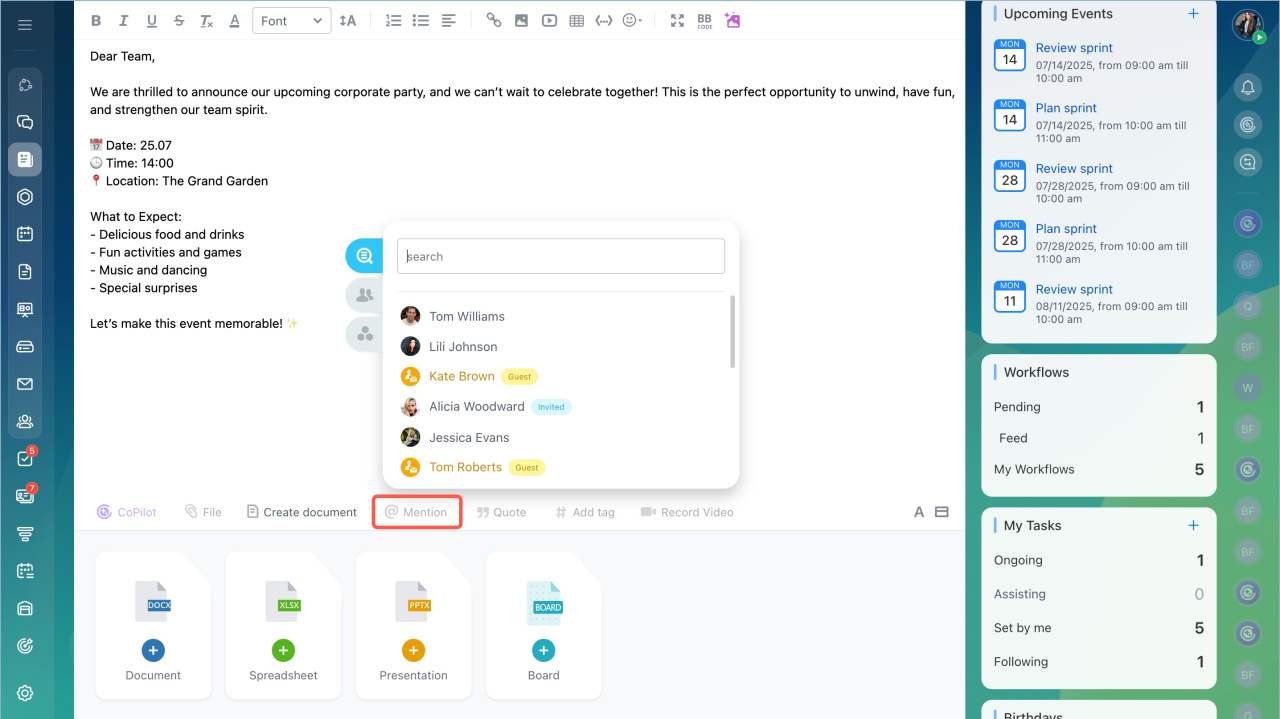Apply strikethrough formatting

point(179,21)
